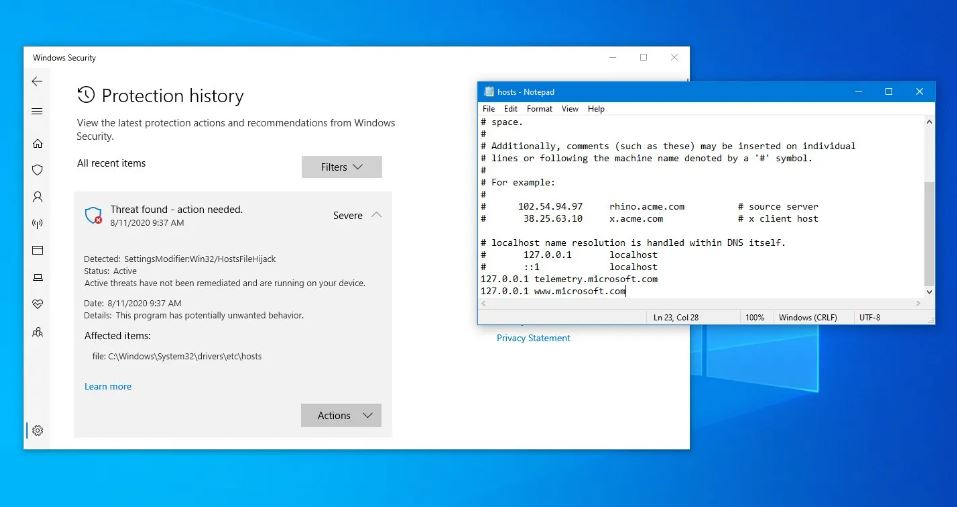Click the threat shield icon with red X
957x507 pixels.
pos(93,215)
